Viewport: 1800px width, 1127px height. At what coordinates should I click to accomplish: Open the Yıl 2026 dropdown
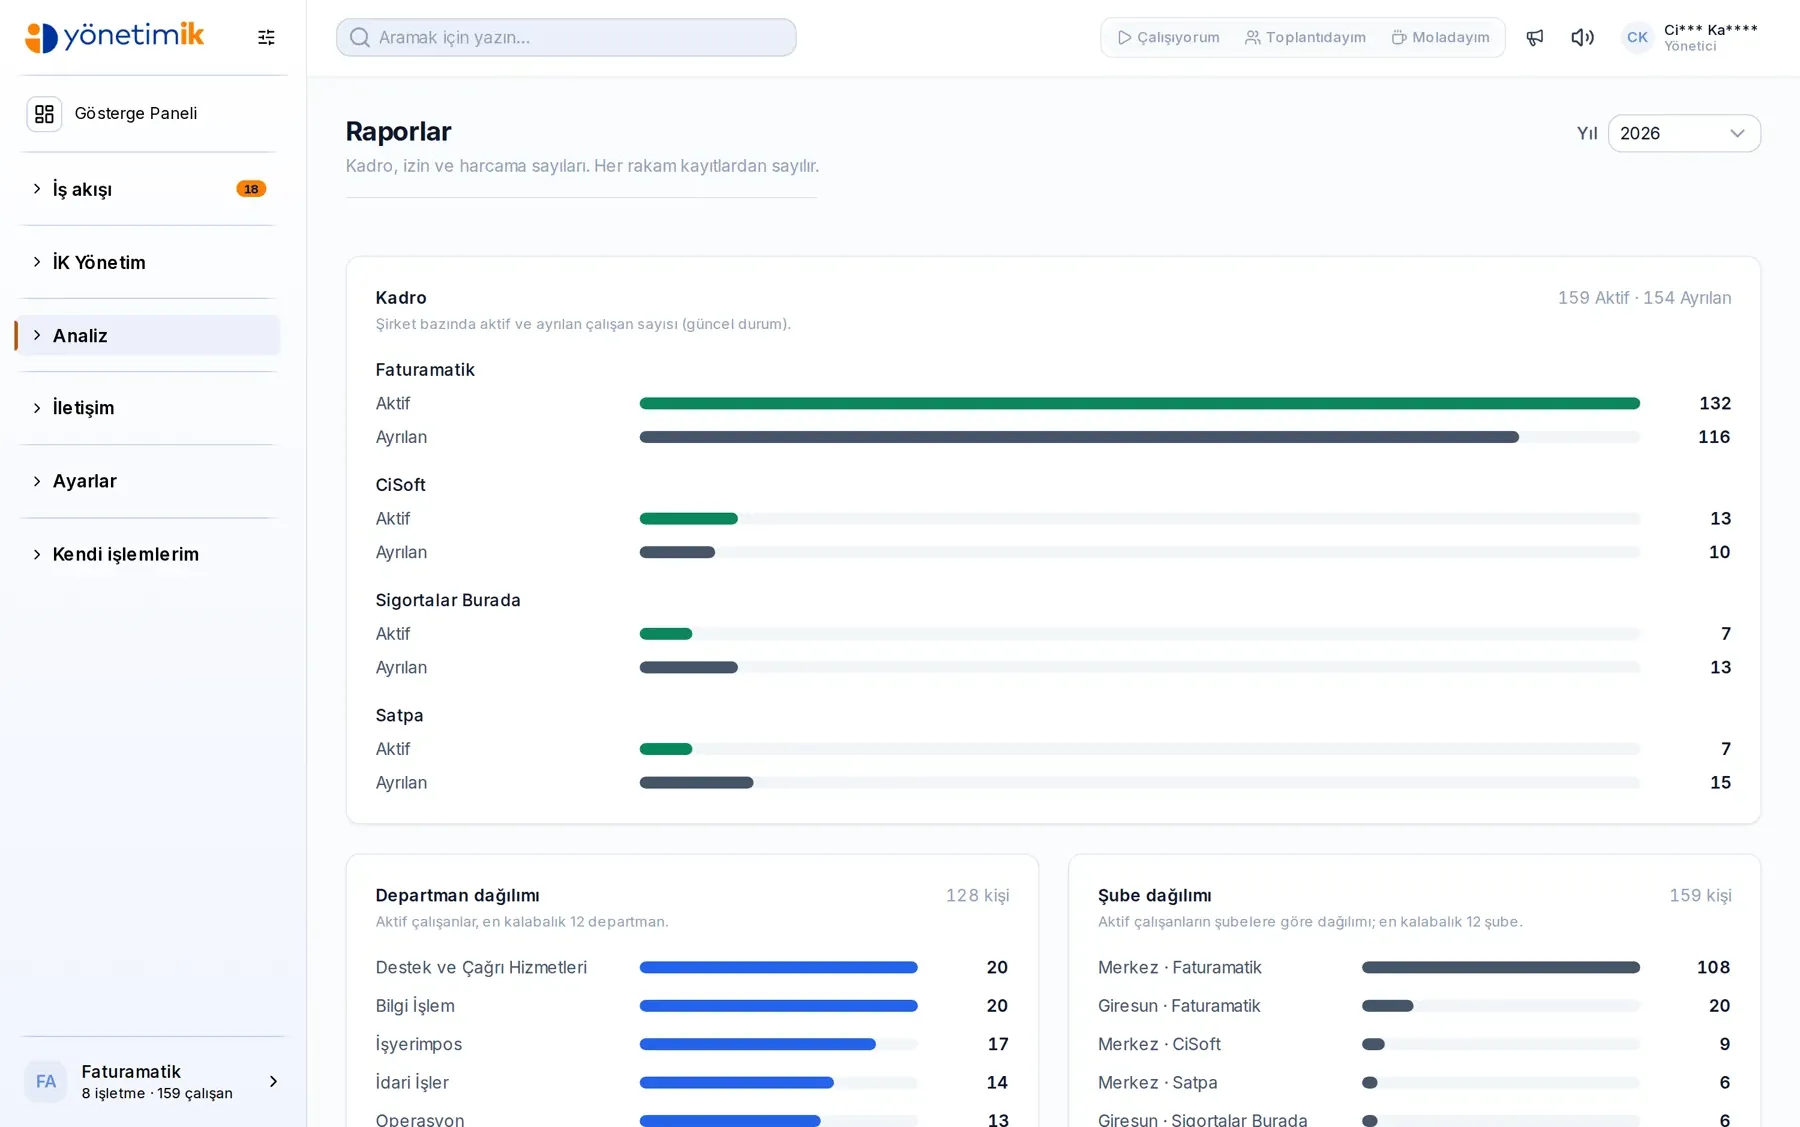coord(1684,133)
